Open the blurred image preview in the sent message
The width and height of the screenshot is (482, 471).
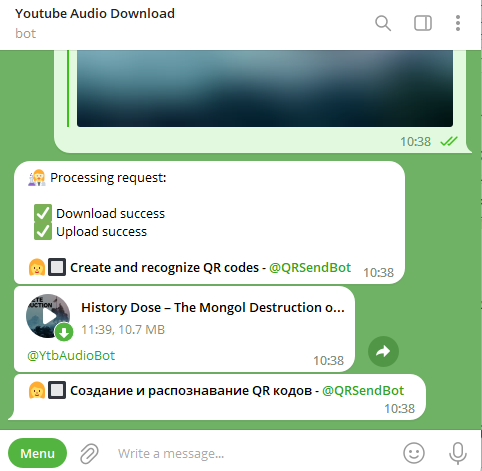point(265,88)
